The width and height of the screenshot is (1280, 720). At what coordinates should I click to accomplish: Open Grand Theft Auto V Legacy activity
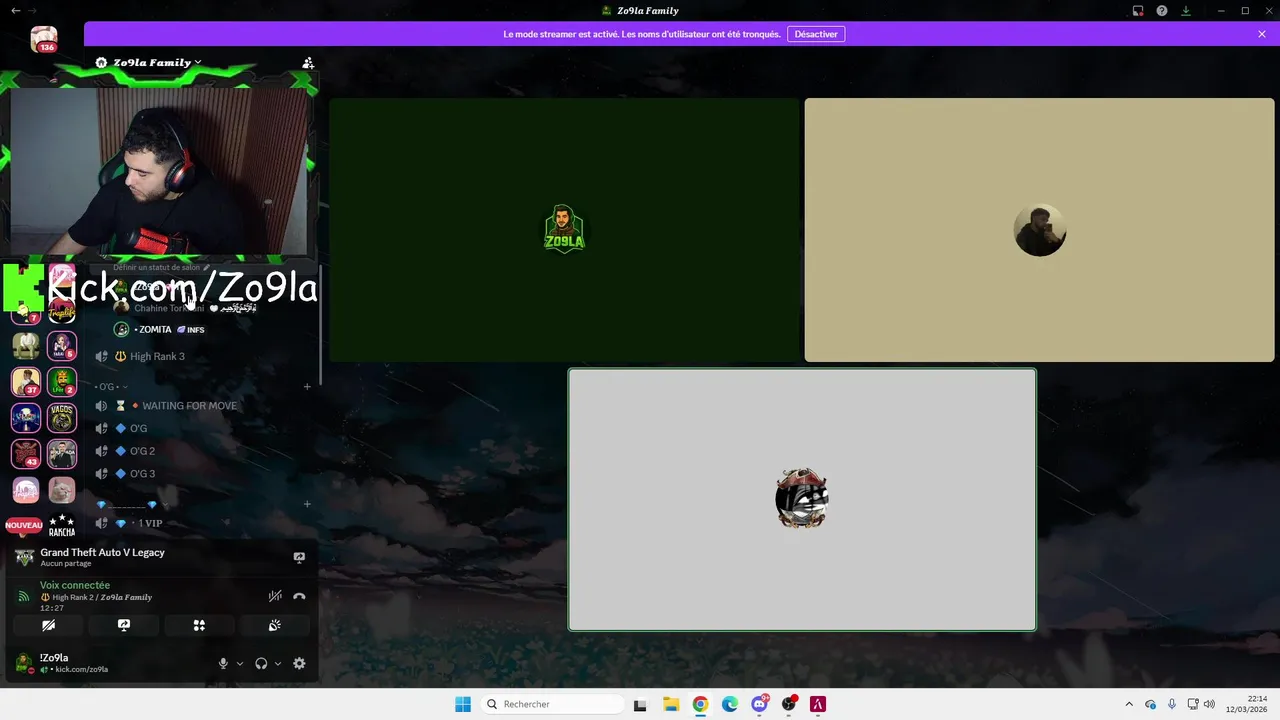[x=102, y=557]
